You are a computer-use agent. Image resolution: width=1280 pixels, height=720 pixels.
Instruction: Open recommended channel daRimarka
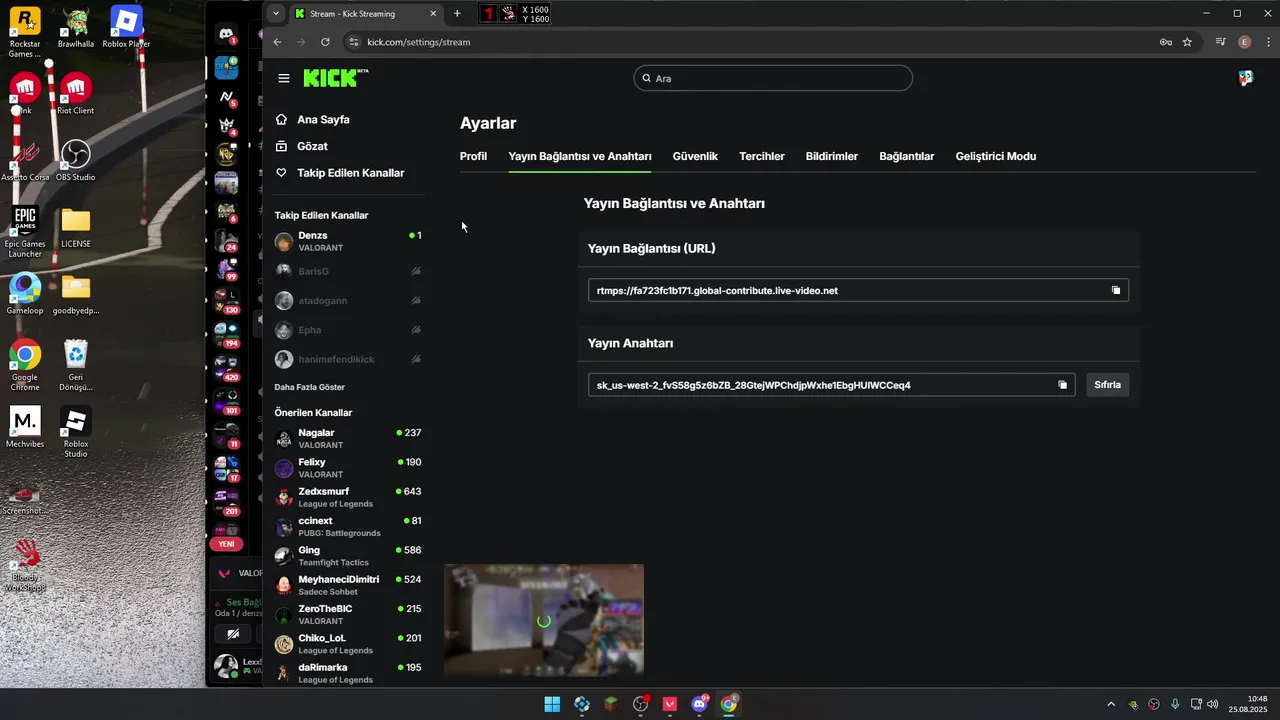pos(348,672)
